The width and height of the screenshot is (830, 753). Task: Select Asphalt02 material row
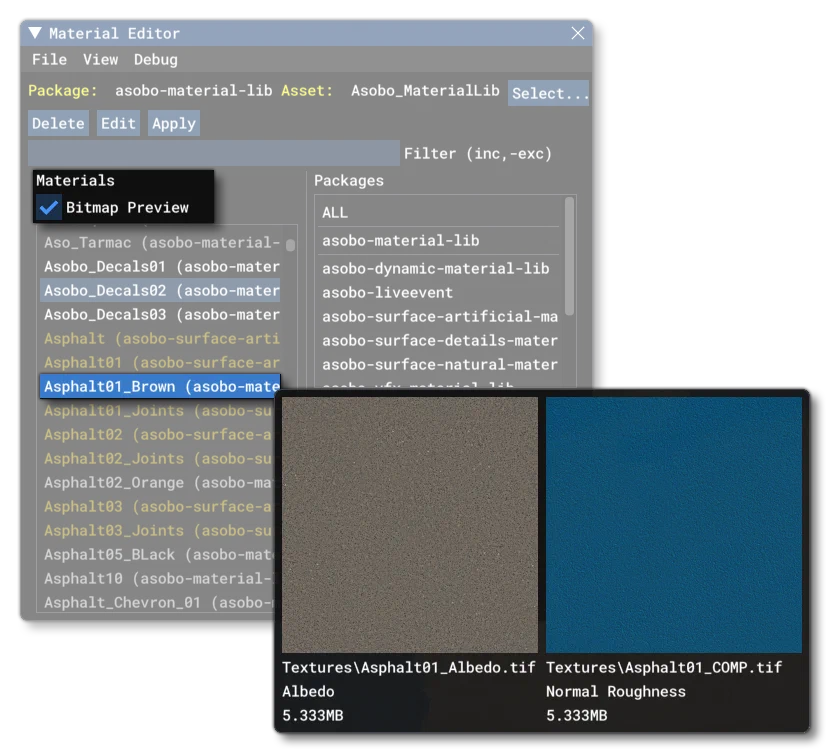click(x=157, y=434)
